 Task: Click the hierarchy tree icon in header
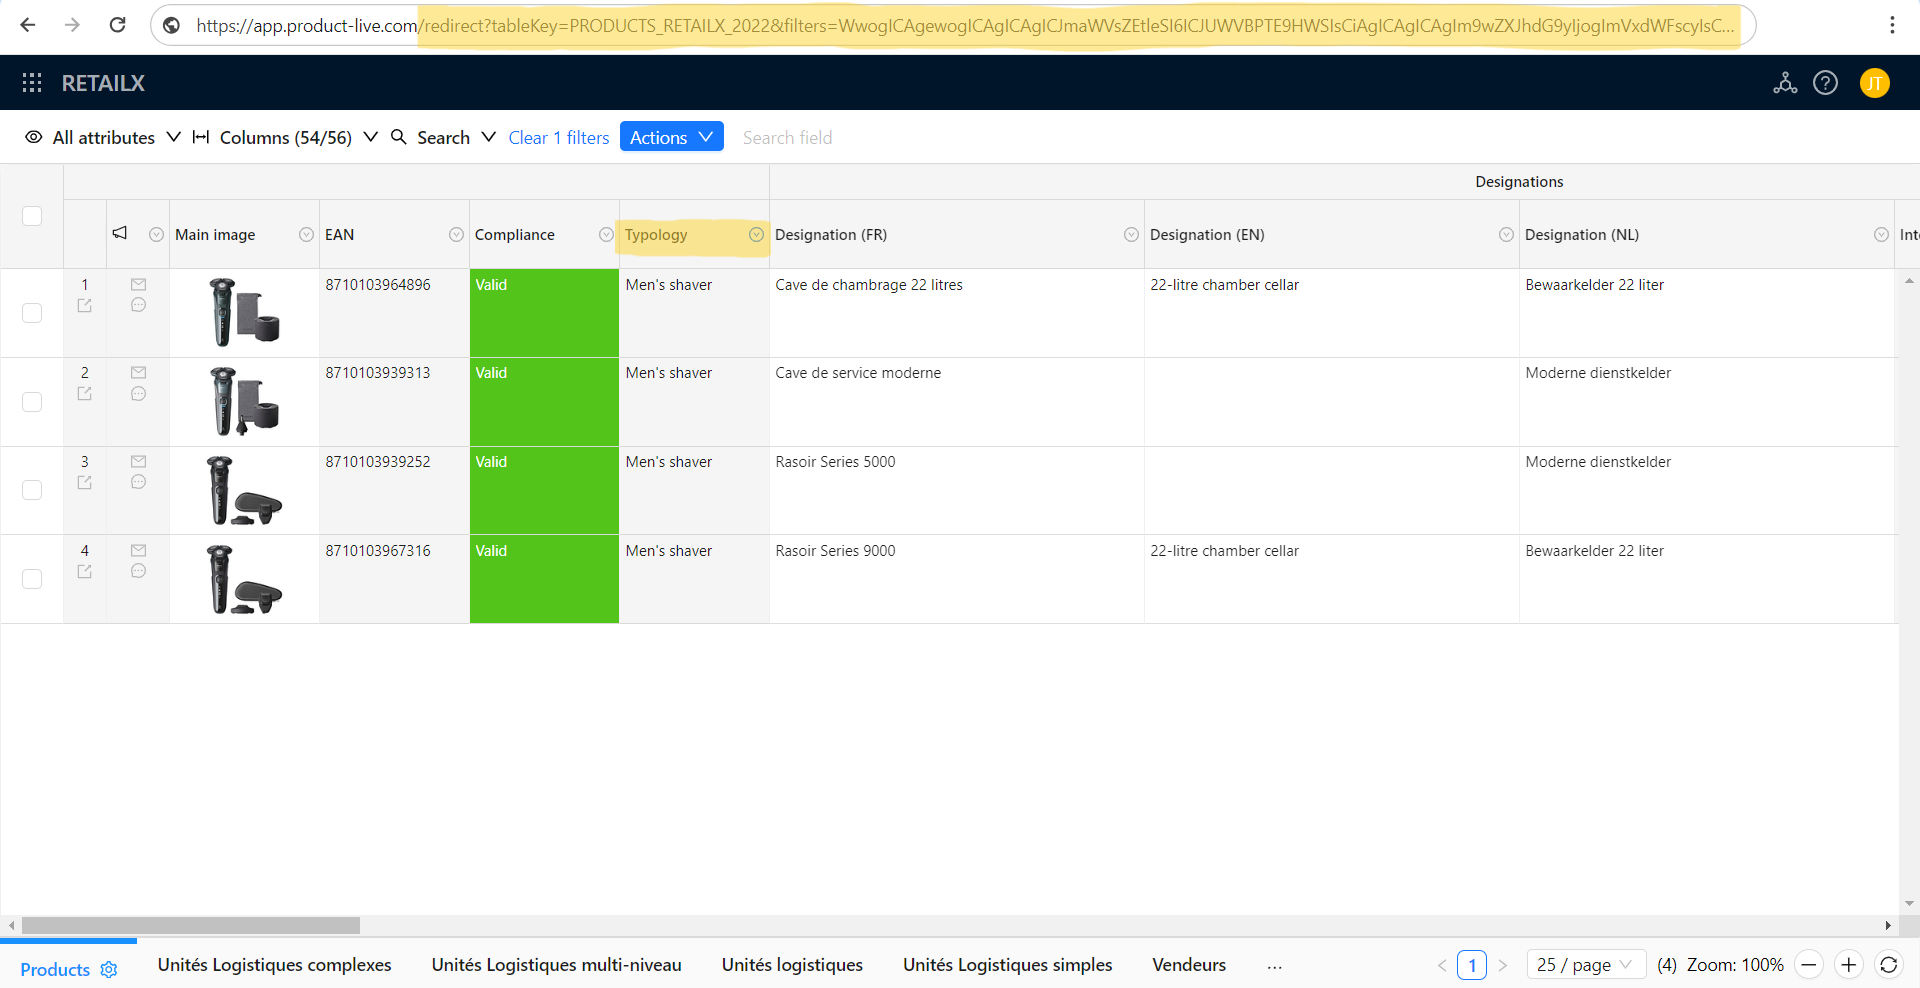[x=1785, y=83]
